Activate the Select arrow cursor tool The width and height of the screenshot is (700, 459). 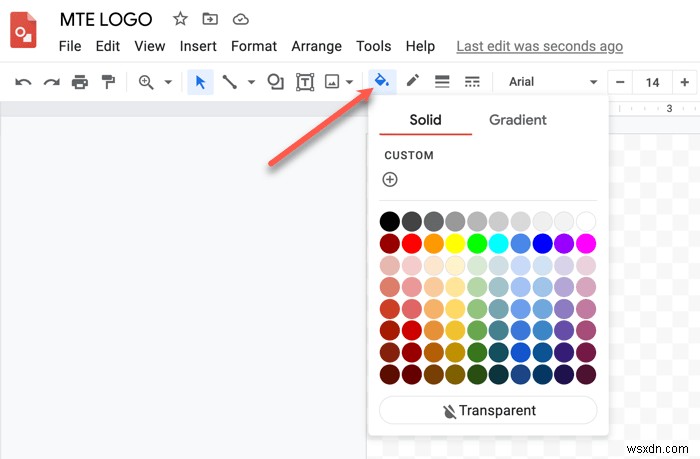(x=200, y=82)
